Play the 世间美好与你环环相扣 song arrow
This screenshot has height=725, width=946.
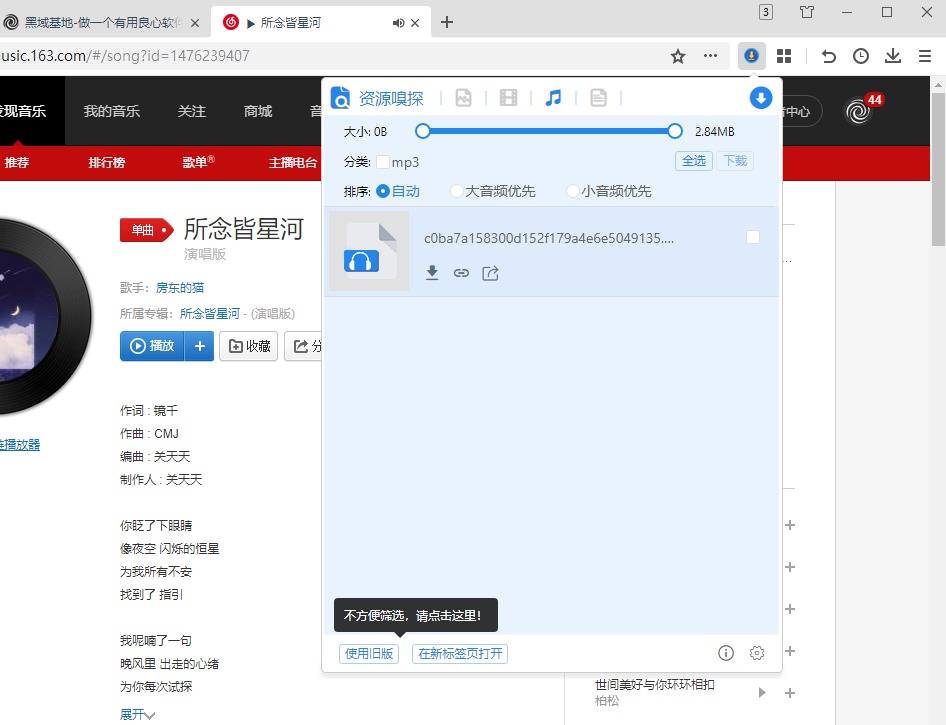pos(762,692)
